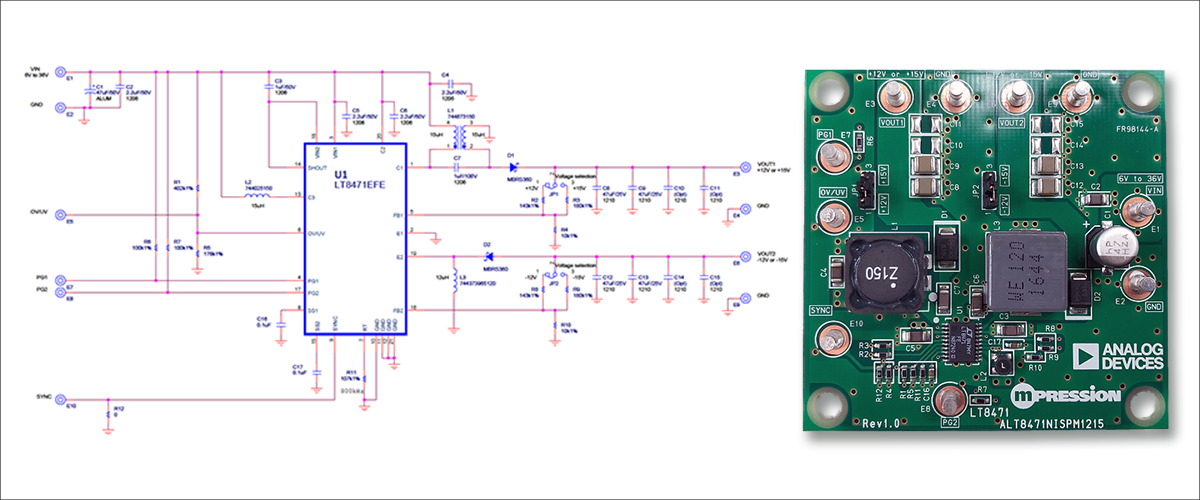Viewport: 1200px width, 500px height.
Task: Click the R1 402k resistor in schematic
Action: pos(197,186)
